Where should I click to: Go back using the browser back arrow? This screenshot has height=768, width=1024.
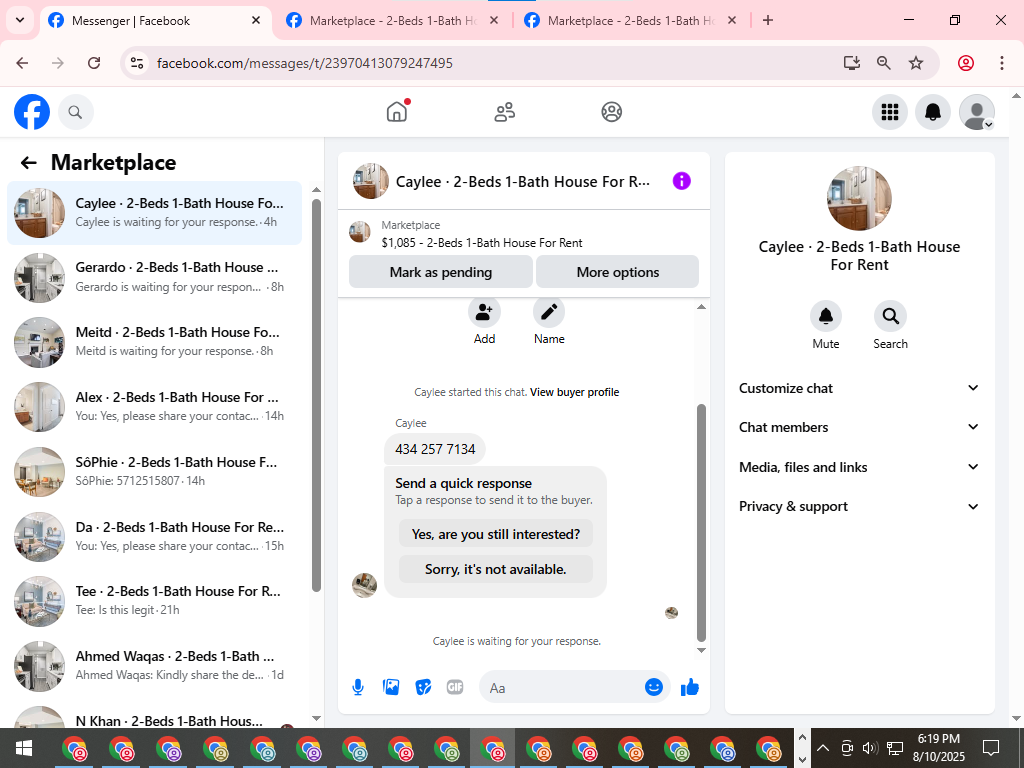pyautogui.click(x=22, y=63)
